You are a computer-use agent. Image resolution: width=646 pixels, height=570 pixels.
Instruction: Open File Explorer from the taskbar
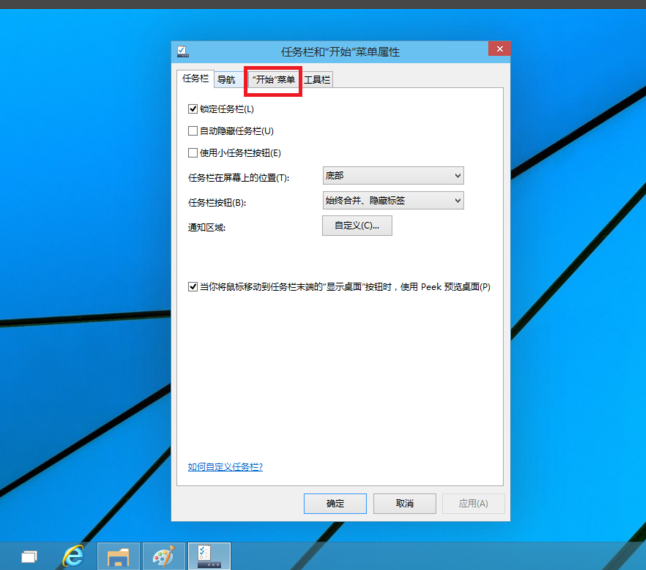[118, 556]
